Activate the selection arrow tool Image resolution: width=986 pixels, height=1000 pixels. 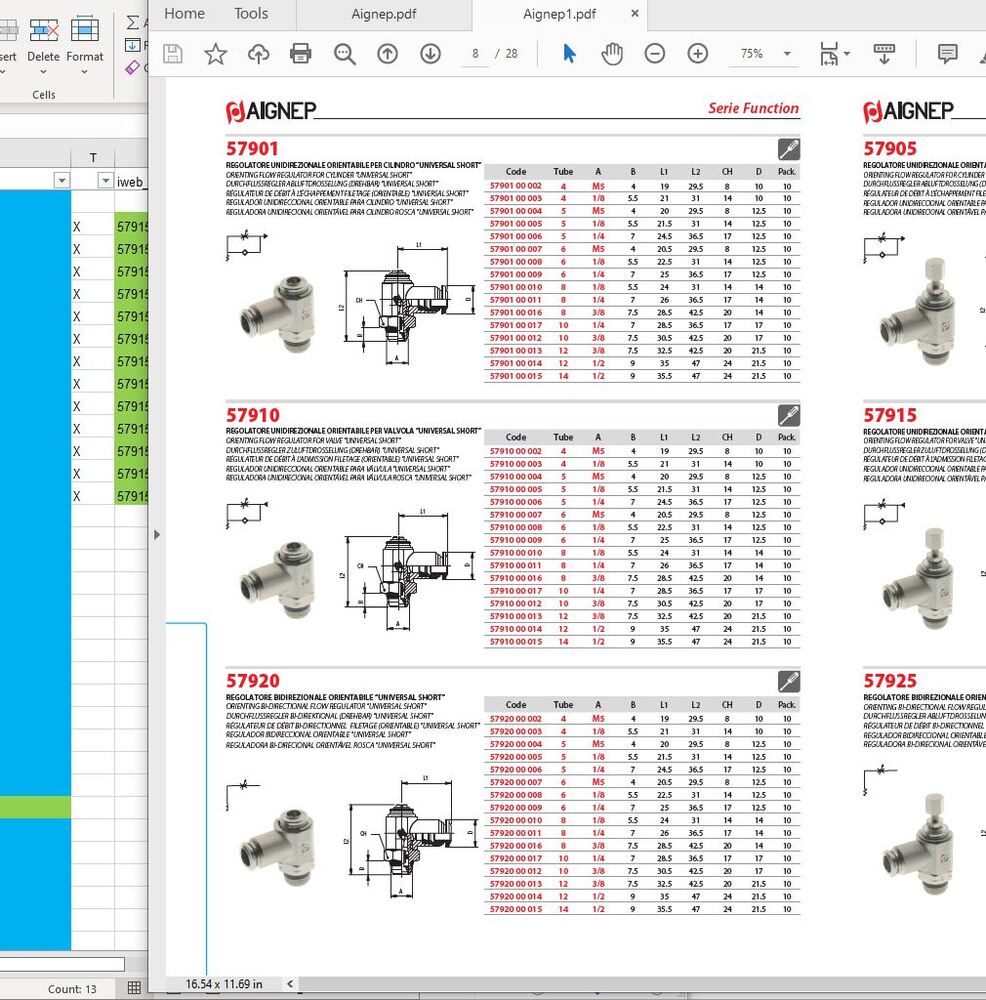pos(570,54)
